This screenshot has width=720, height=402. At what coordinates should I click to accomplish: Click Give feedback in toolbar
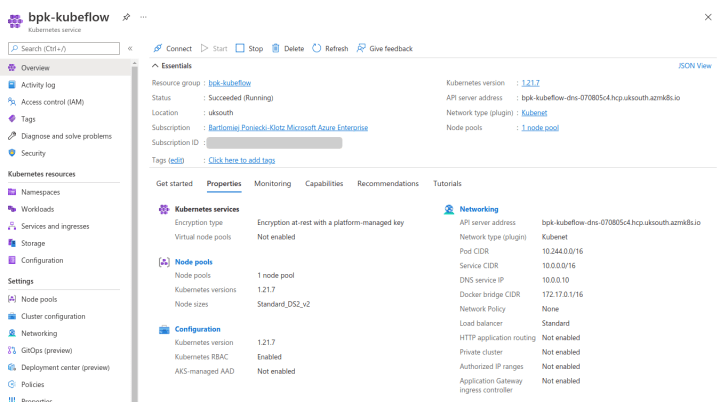click(385, 48)
